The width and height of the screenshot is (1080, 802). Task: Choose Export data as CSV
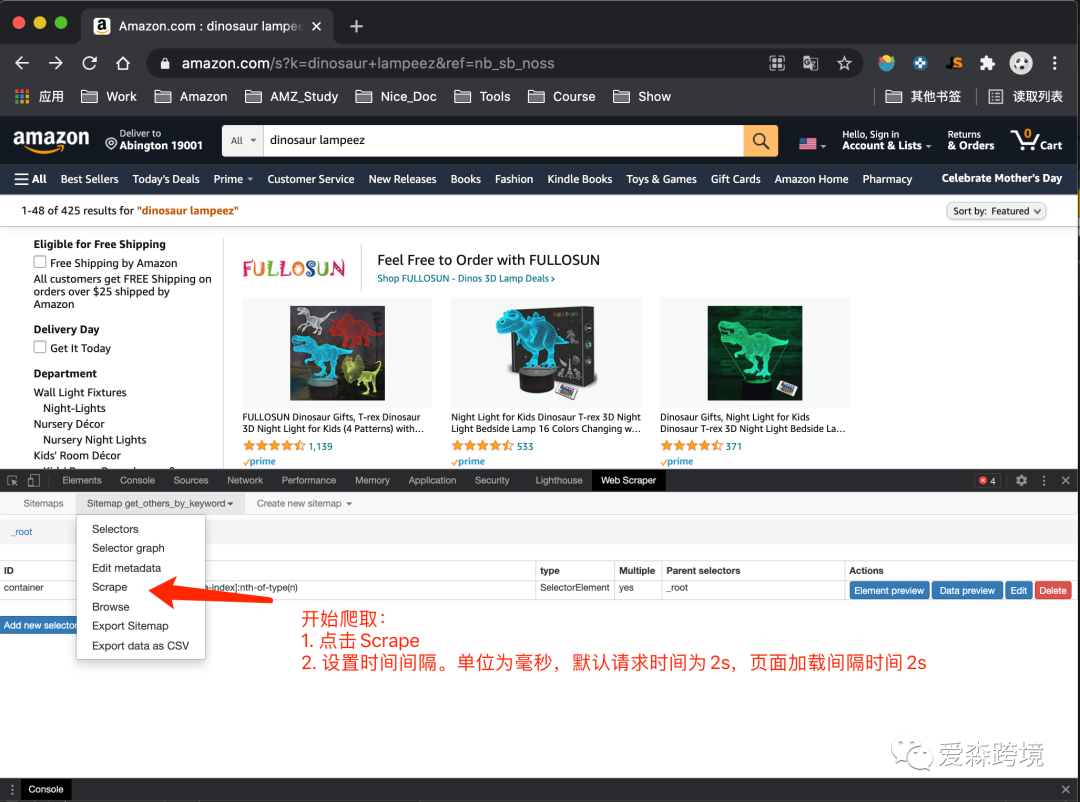(141, 646)
